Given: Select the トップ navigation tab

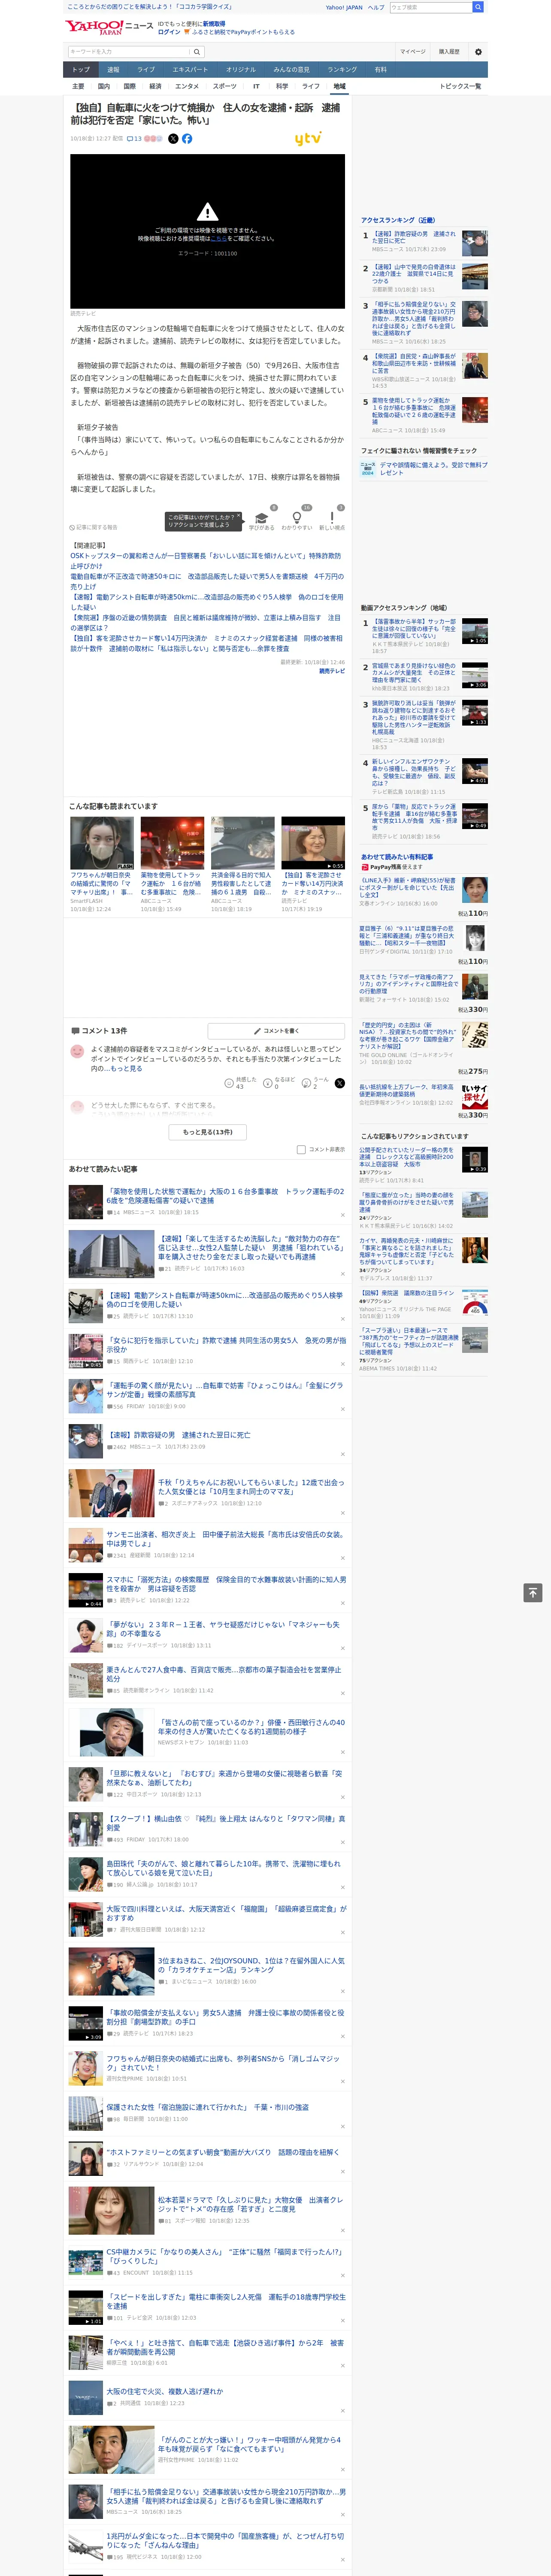Looking at the screenshot, I should click(81, 70).
